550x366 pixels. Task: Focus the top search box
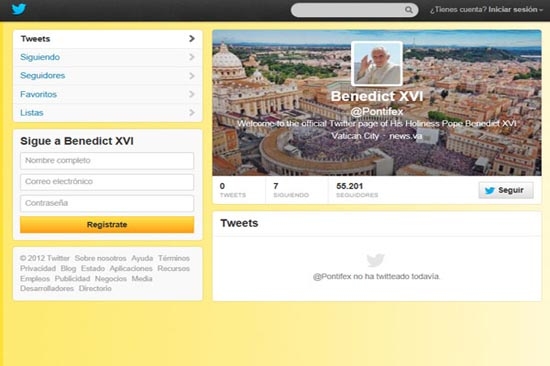click(354, 10)
